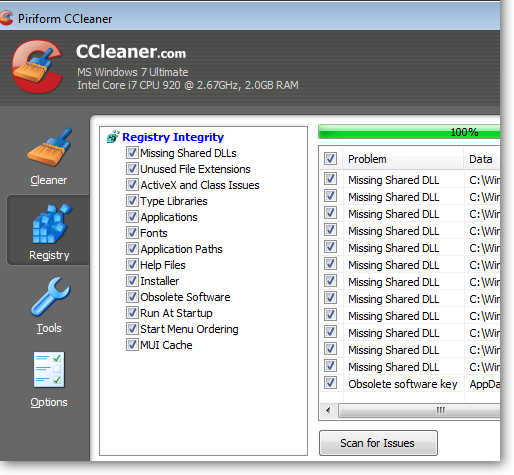Click the Tools sidebar label
The image size is (514, 475).
click(x=49, y=328)
